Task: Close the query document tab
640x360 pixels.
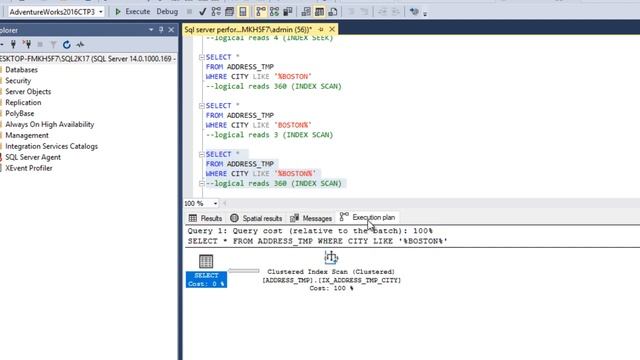Action: click(x=332, y=29)
